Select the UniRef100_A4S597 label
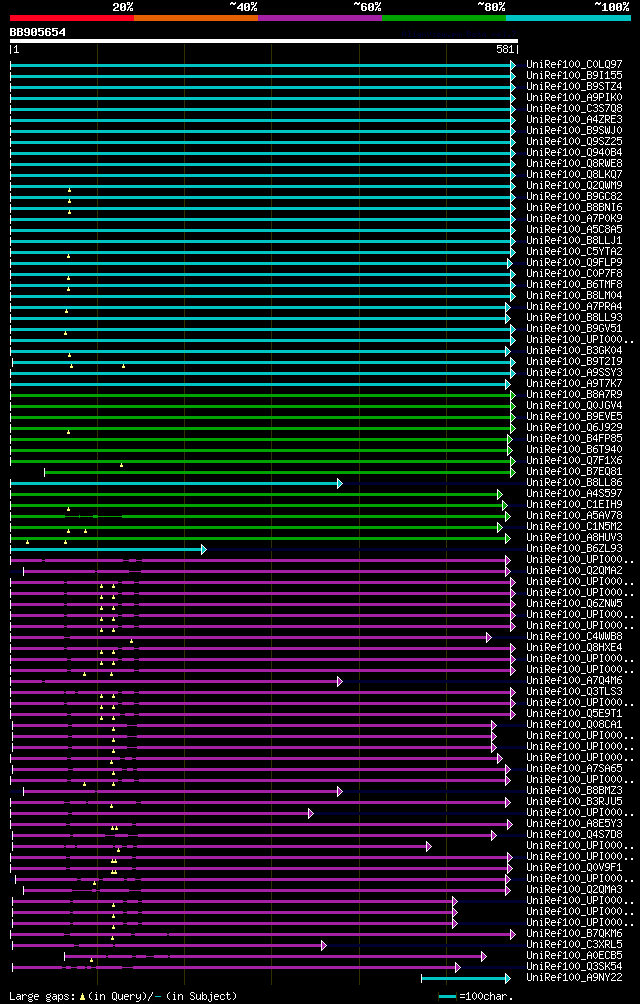 tap(574, 494)
